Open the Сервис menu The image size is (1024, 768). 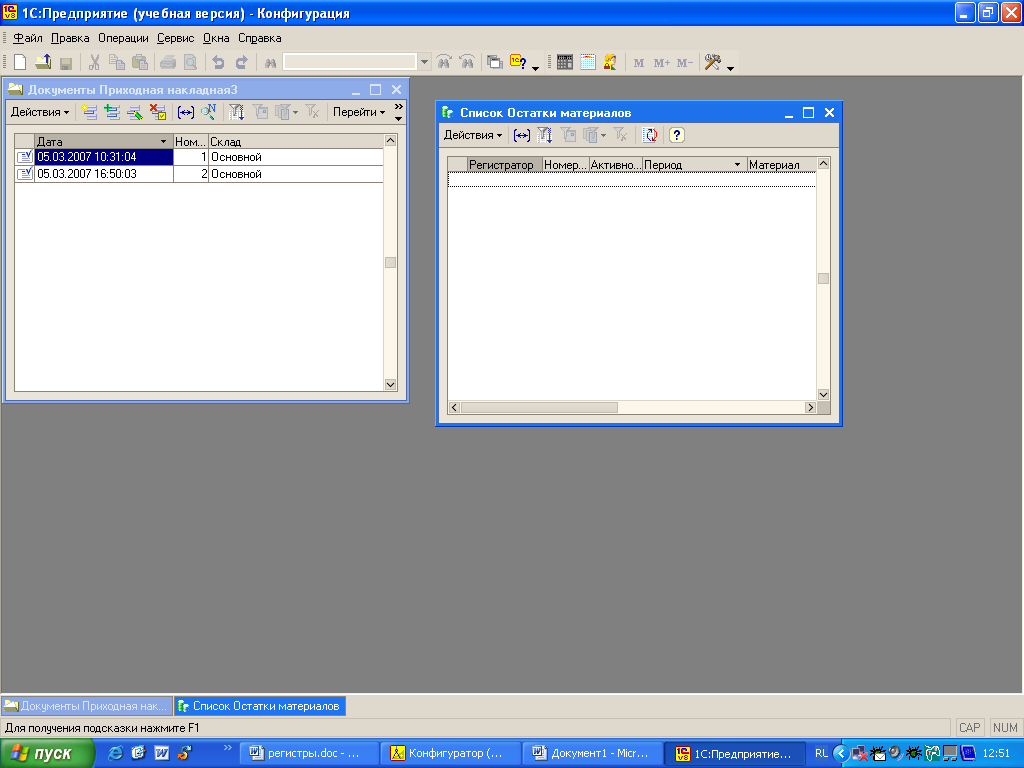[x=176, y=38]
